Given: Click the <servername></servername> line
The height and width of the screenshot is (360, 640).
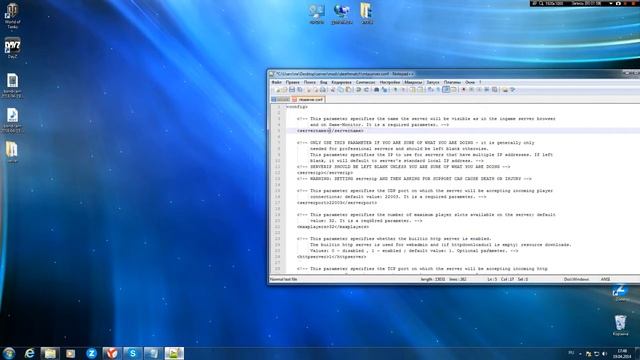Looking at the screenshot, I should (x=330, y=131).
